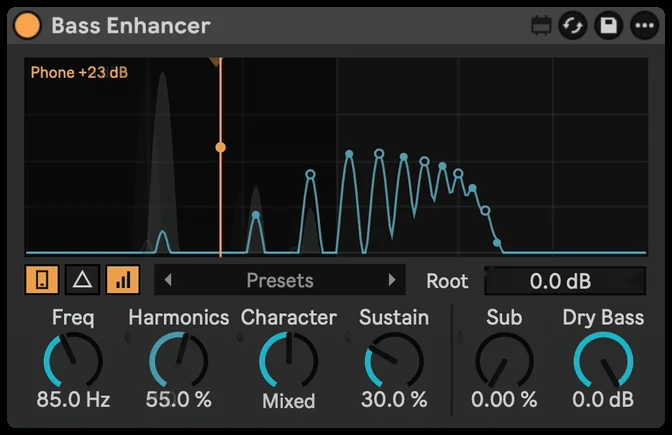
Task: Toggle the spectrum bars display button
Action: (123, 280)
